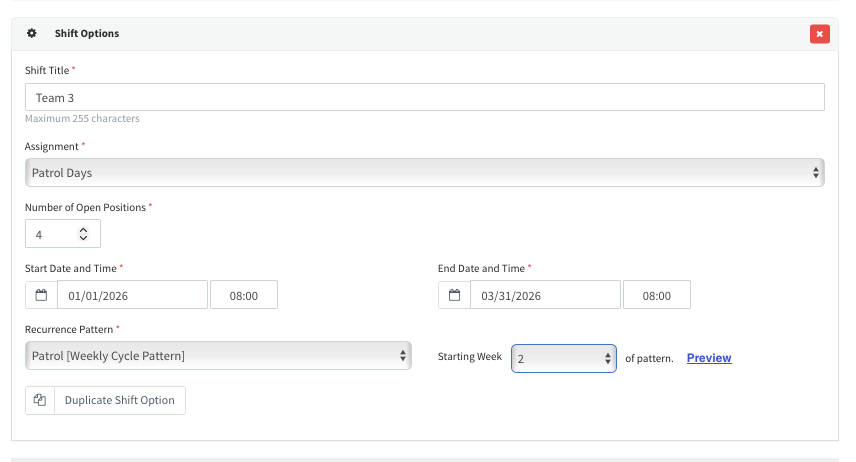Click the End Date and Time label
This screenshot has height=462, width=856.
(482, 268)
